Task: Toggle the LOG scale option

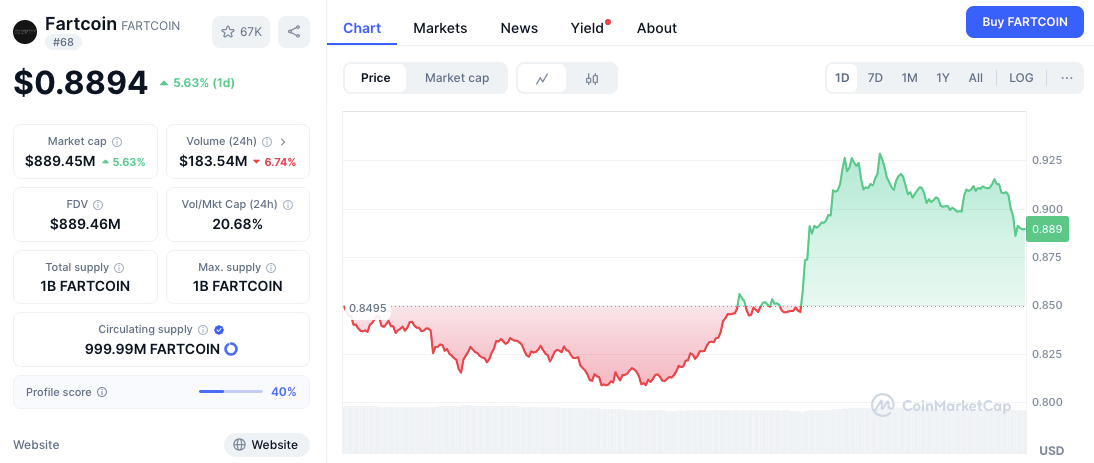Action: (1021, 78)
